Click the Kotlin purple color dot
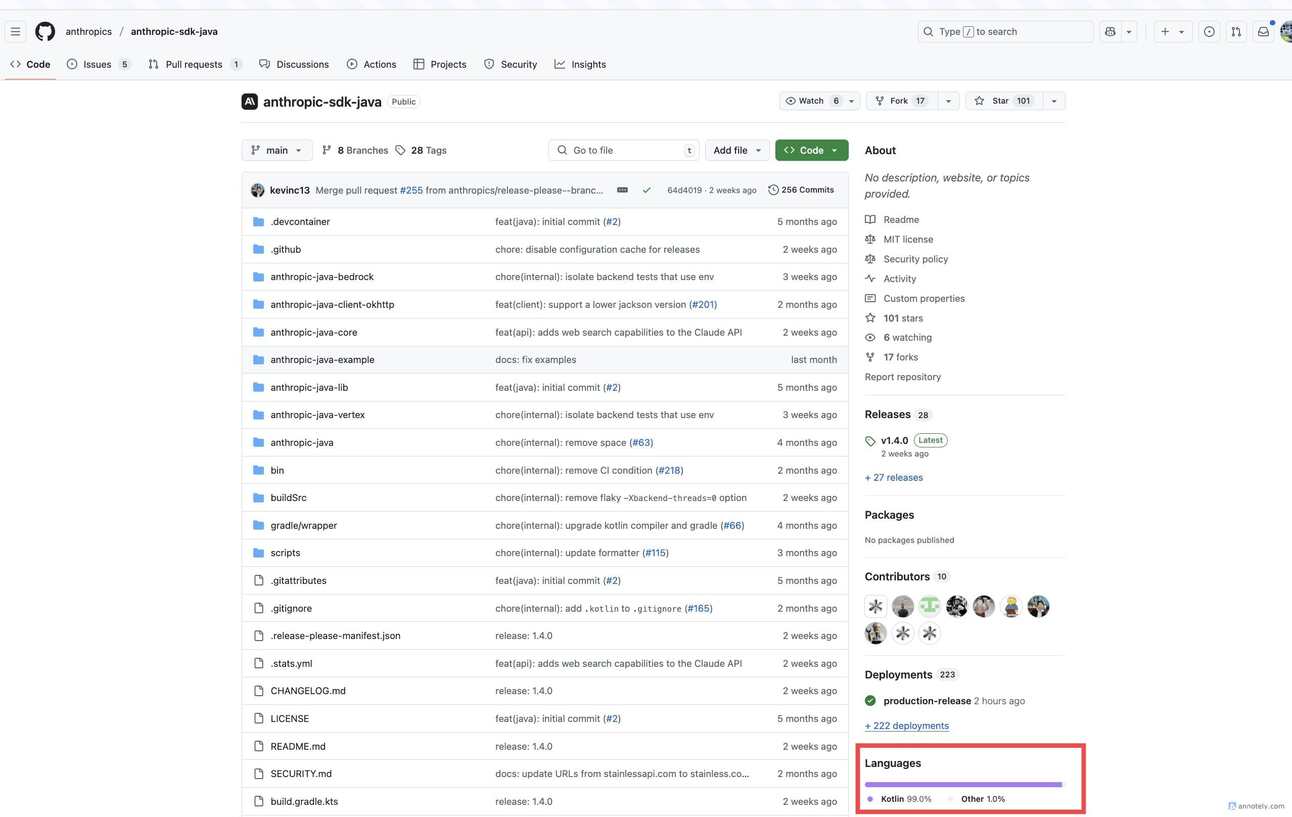Screen dimensions: 1292x817 tap(870, 799)
